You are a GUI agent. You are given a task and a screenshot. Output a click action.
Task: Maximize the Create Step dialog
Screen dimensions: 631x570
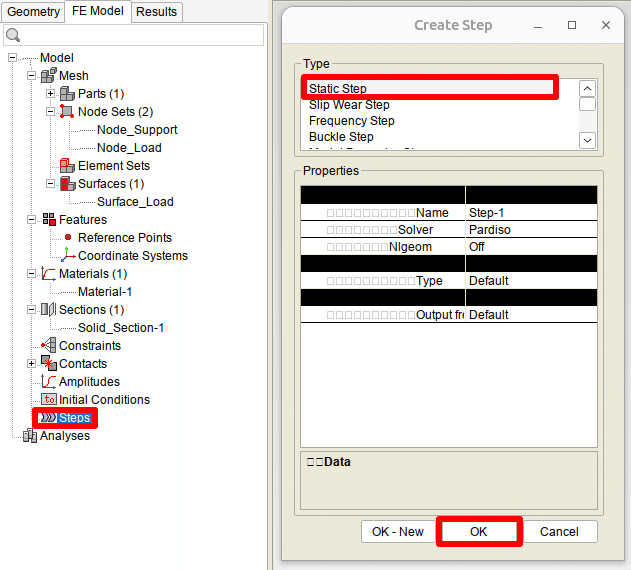(x=572, y=25)
